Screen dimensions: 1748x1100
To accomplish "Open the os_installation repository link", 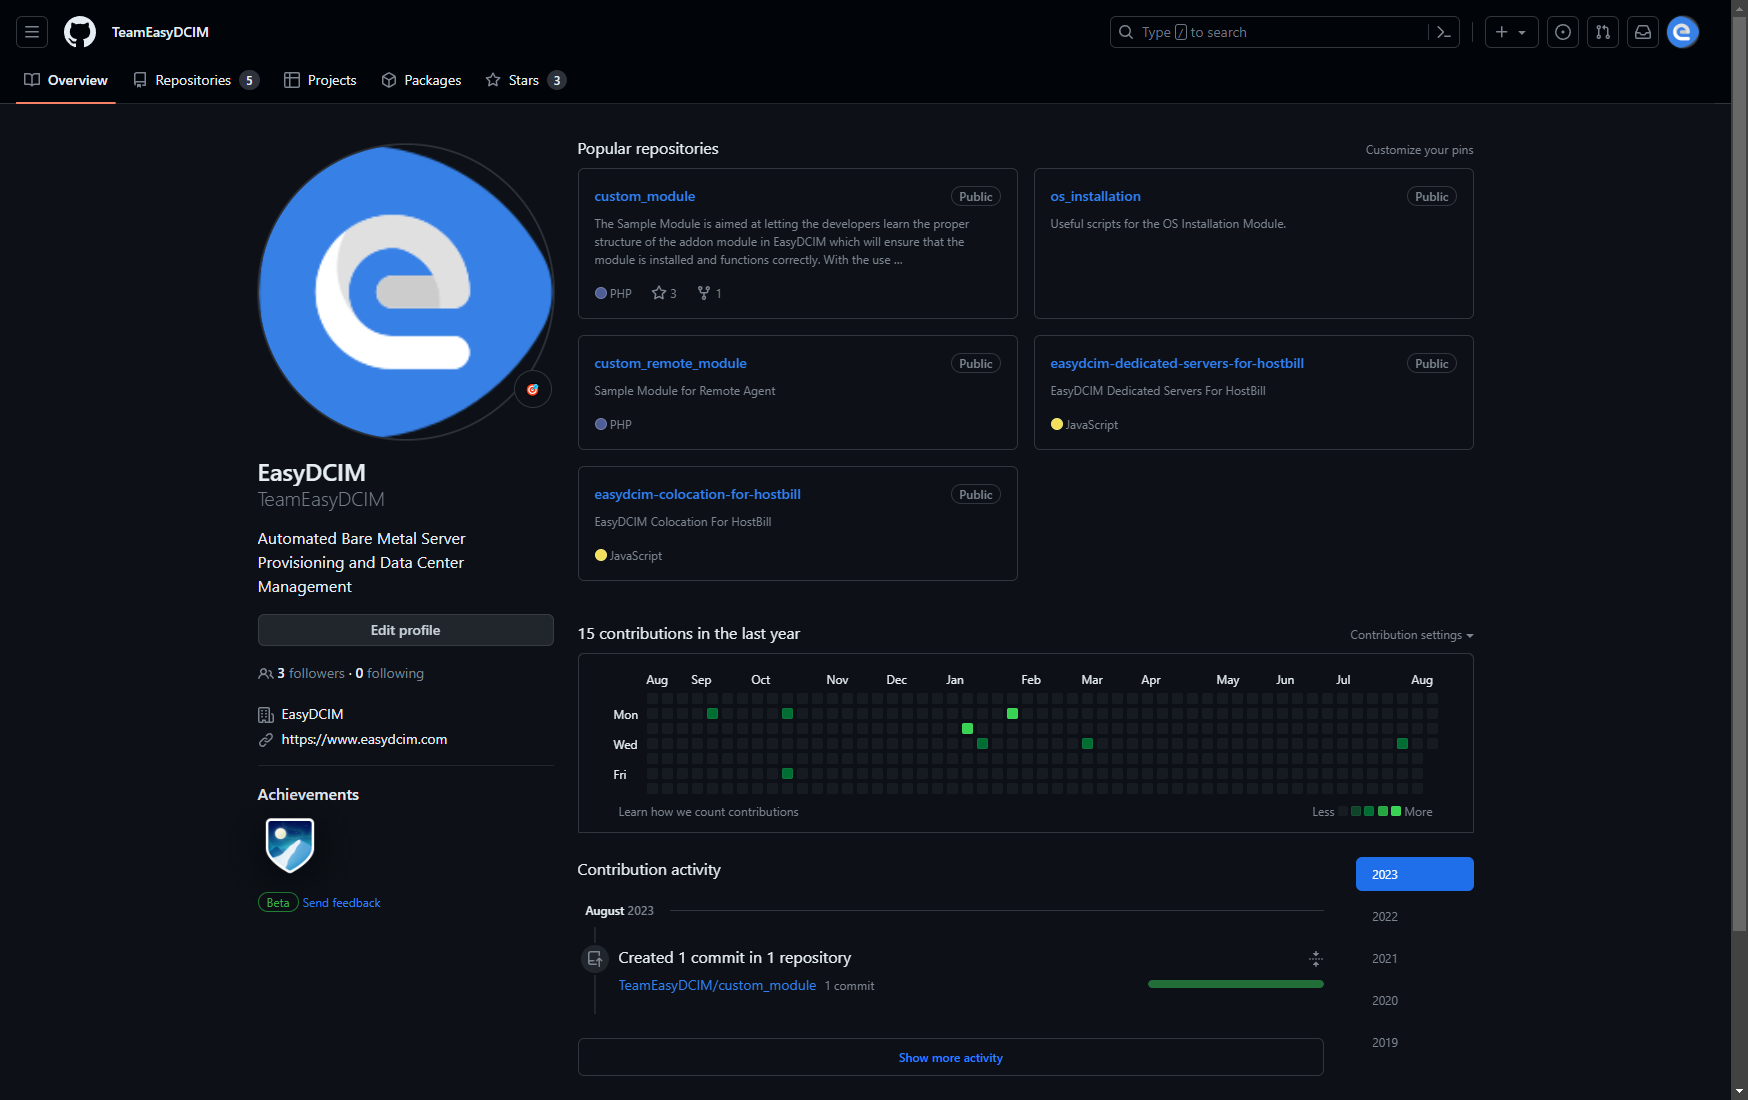I will point(1095,196).
